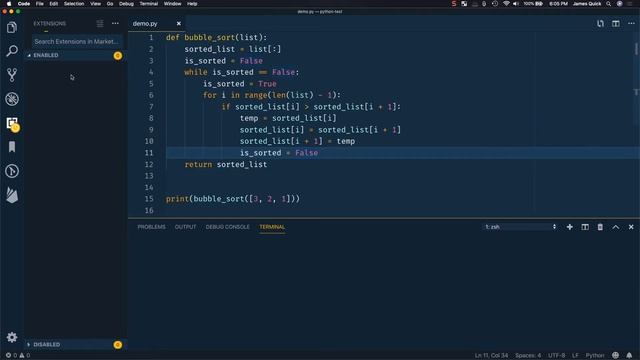640x360 pixels.
Task: Click the clock-shaped activity bar icon
Action: pyautogui.click(x=12, y=171)
